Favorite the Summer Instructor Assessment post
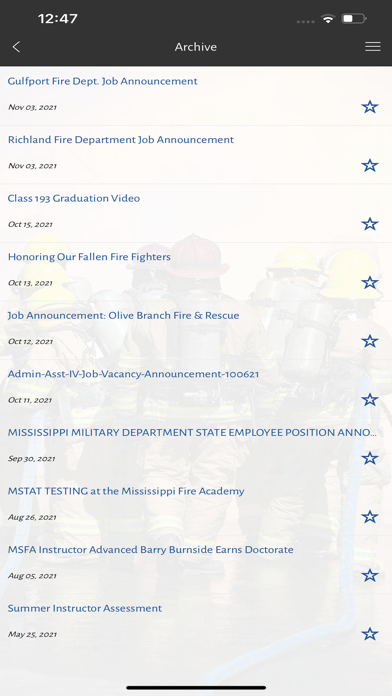The image size is (392, 696). [369, 634]
